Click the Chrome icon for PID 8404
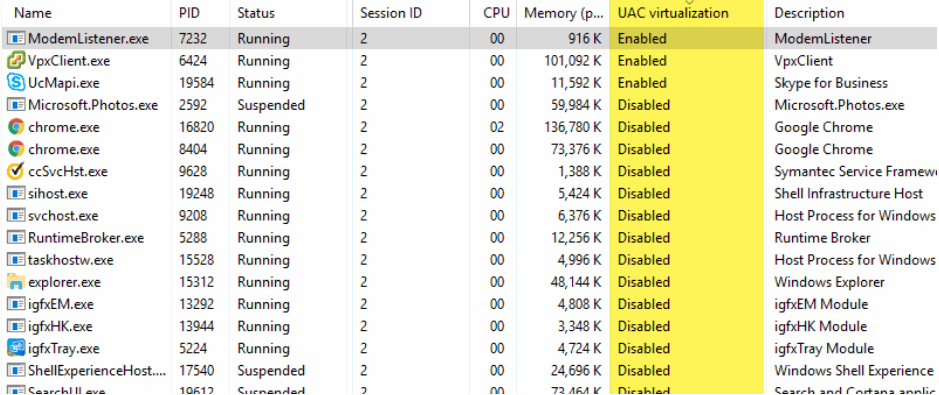 (16, 149)
